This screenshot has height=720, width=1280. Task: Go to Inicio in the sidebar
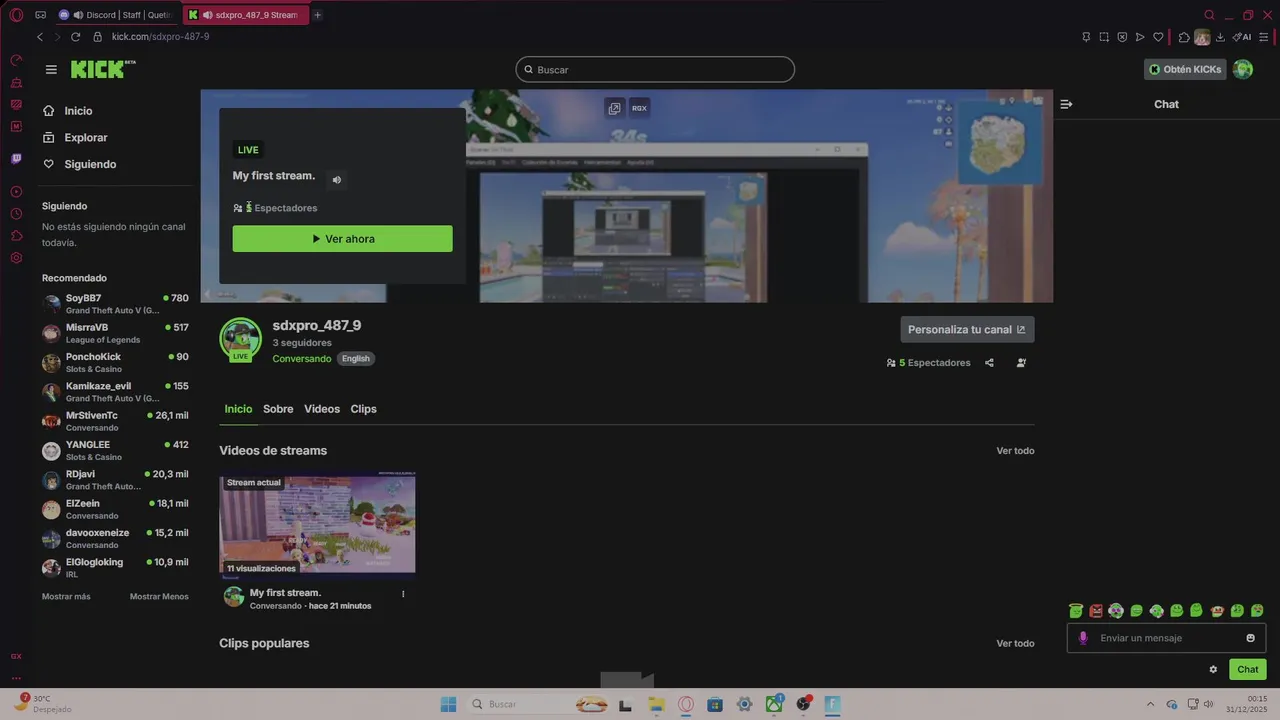[x=78, y=111]
